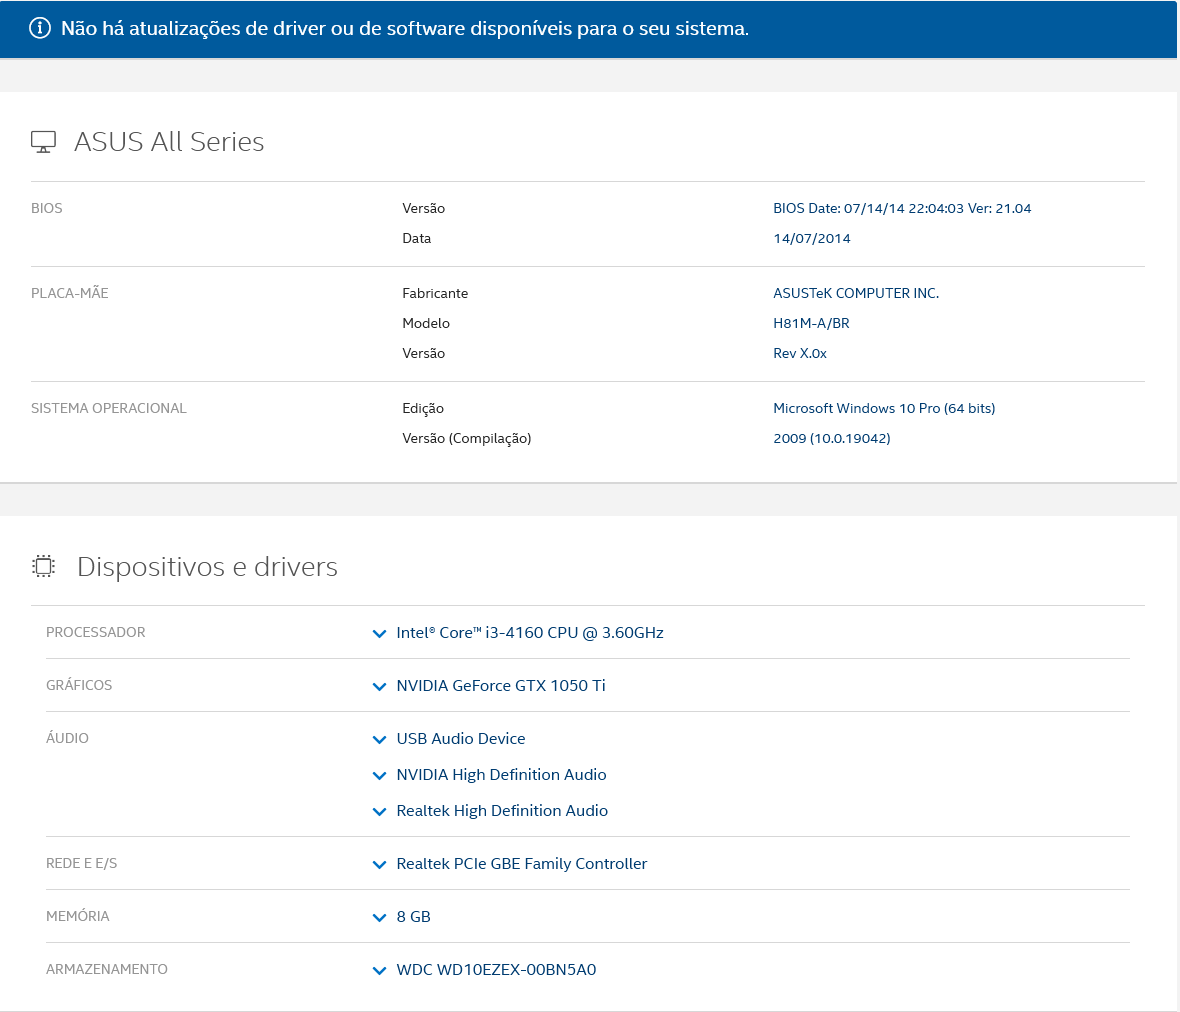Image resolution: width=1180 pixels, height=1012 pixels.
Task: Expand the WDC WD10EZEX-00BN5A0 storage chevron
Action: coord(379,971)
